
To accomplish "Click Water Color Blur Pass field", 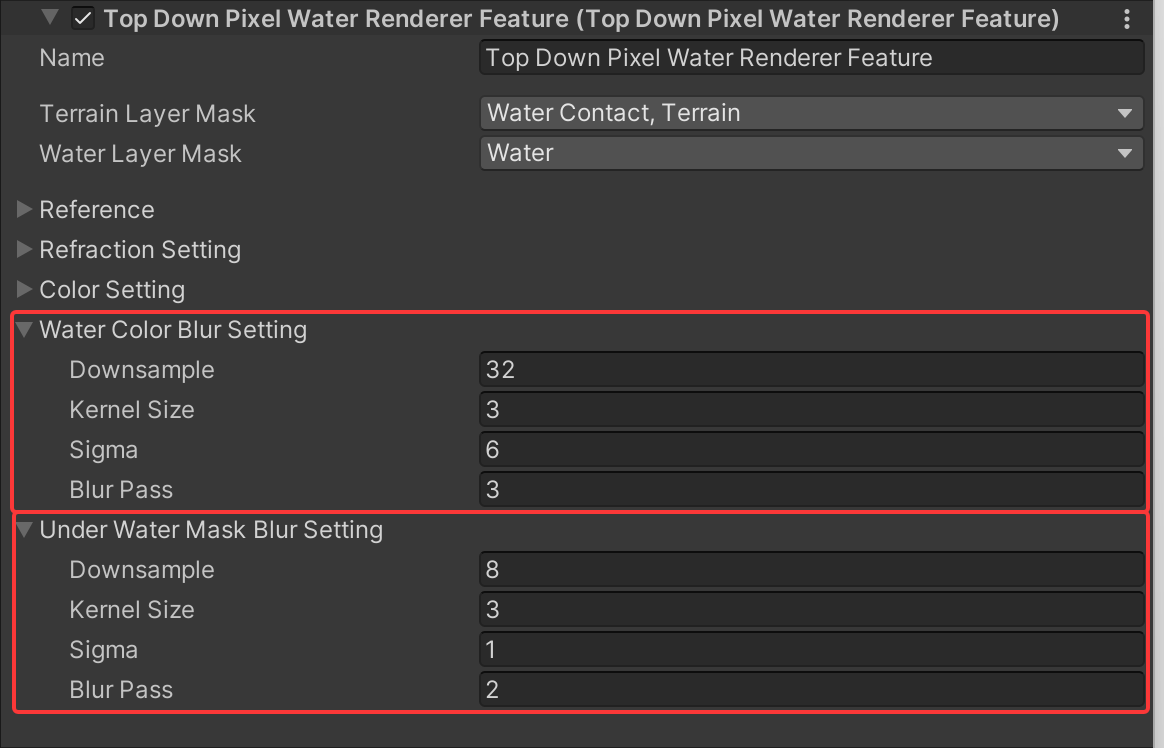I will [x=810, y=489].
